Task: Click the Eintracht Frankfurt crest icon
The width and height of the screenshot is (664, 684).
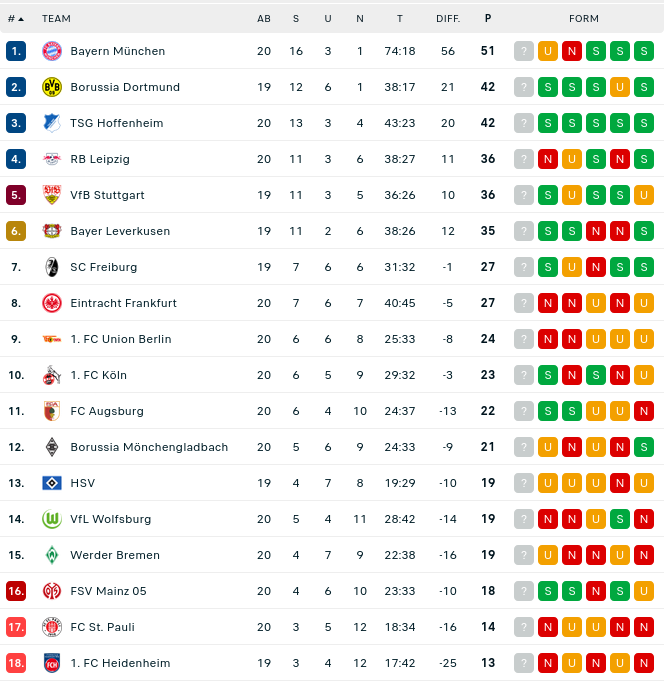Action: click(52, 303)
